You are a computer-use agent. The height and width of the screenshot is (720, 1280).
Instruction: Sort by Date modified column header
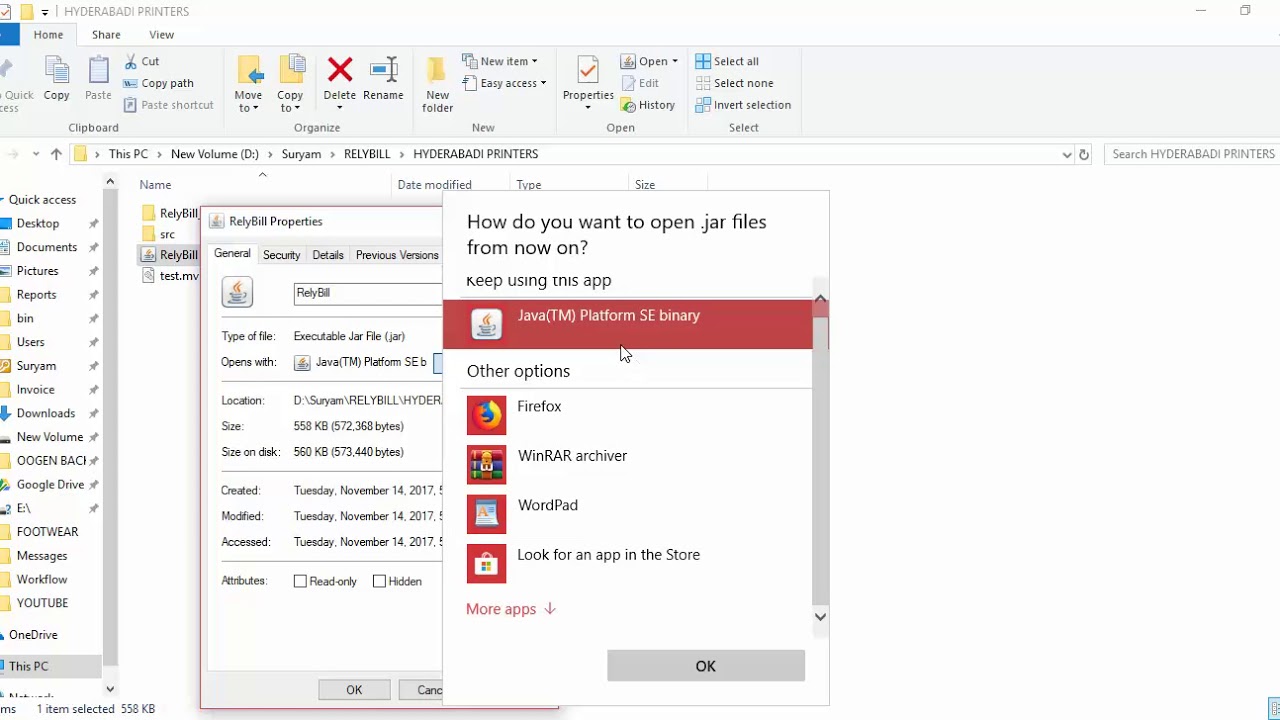[434, 185]
